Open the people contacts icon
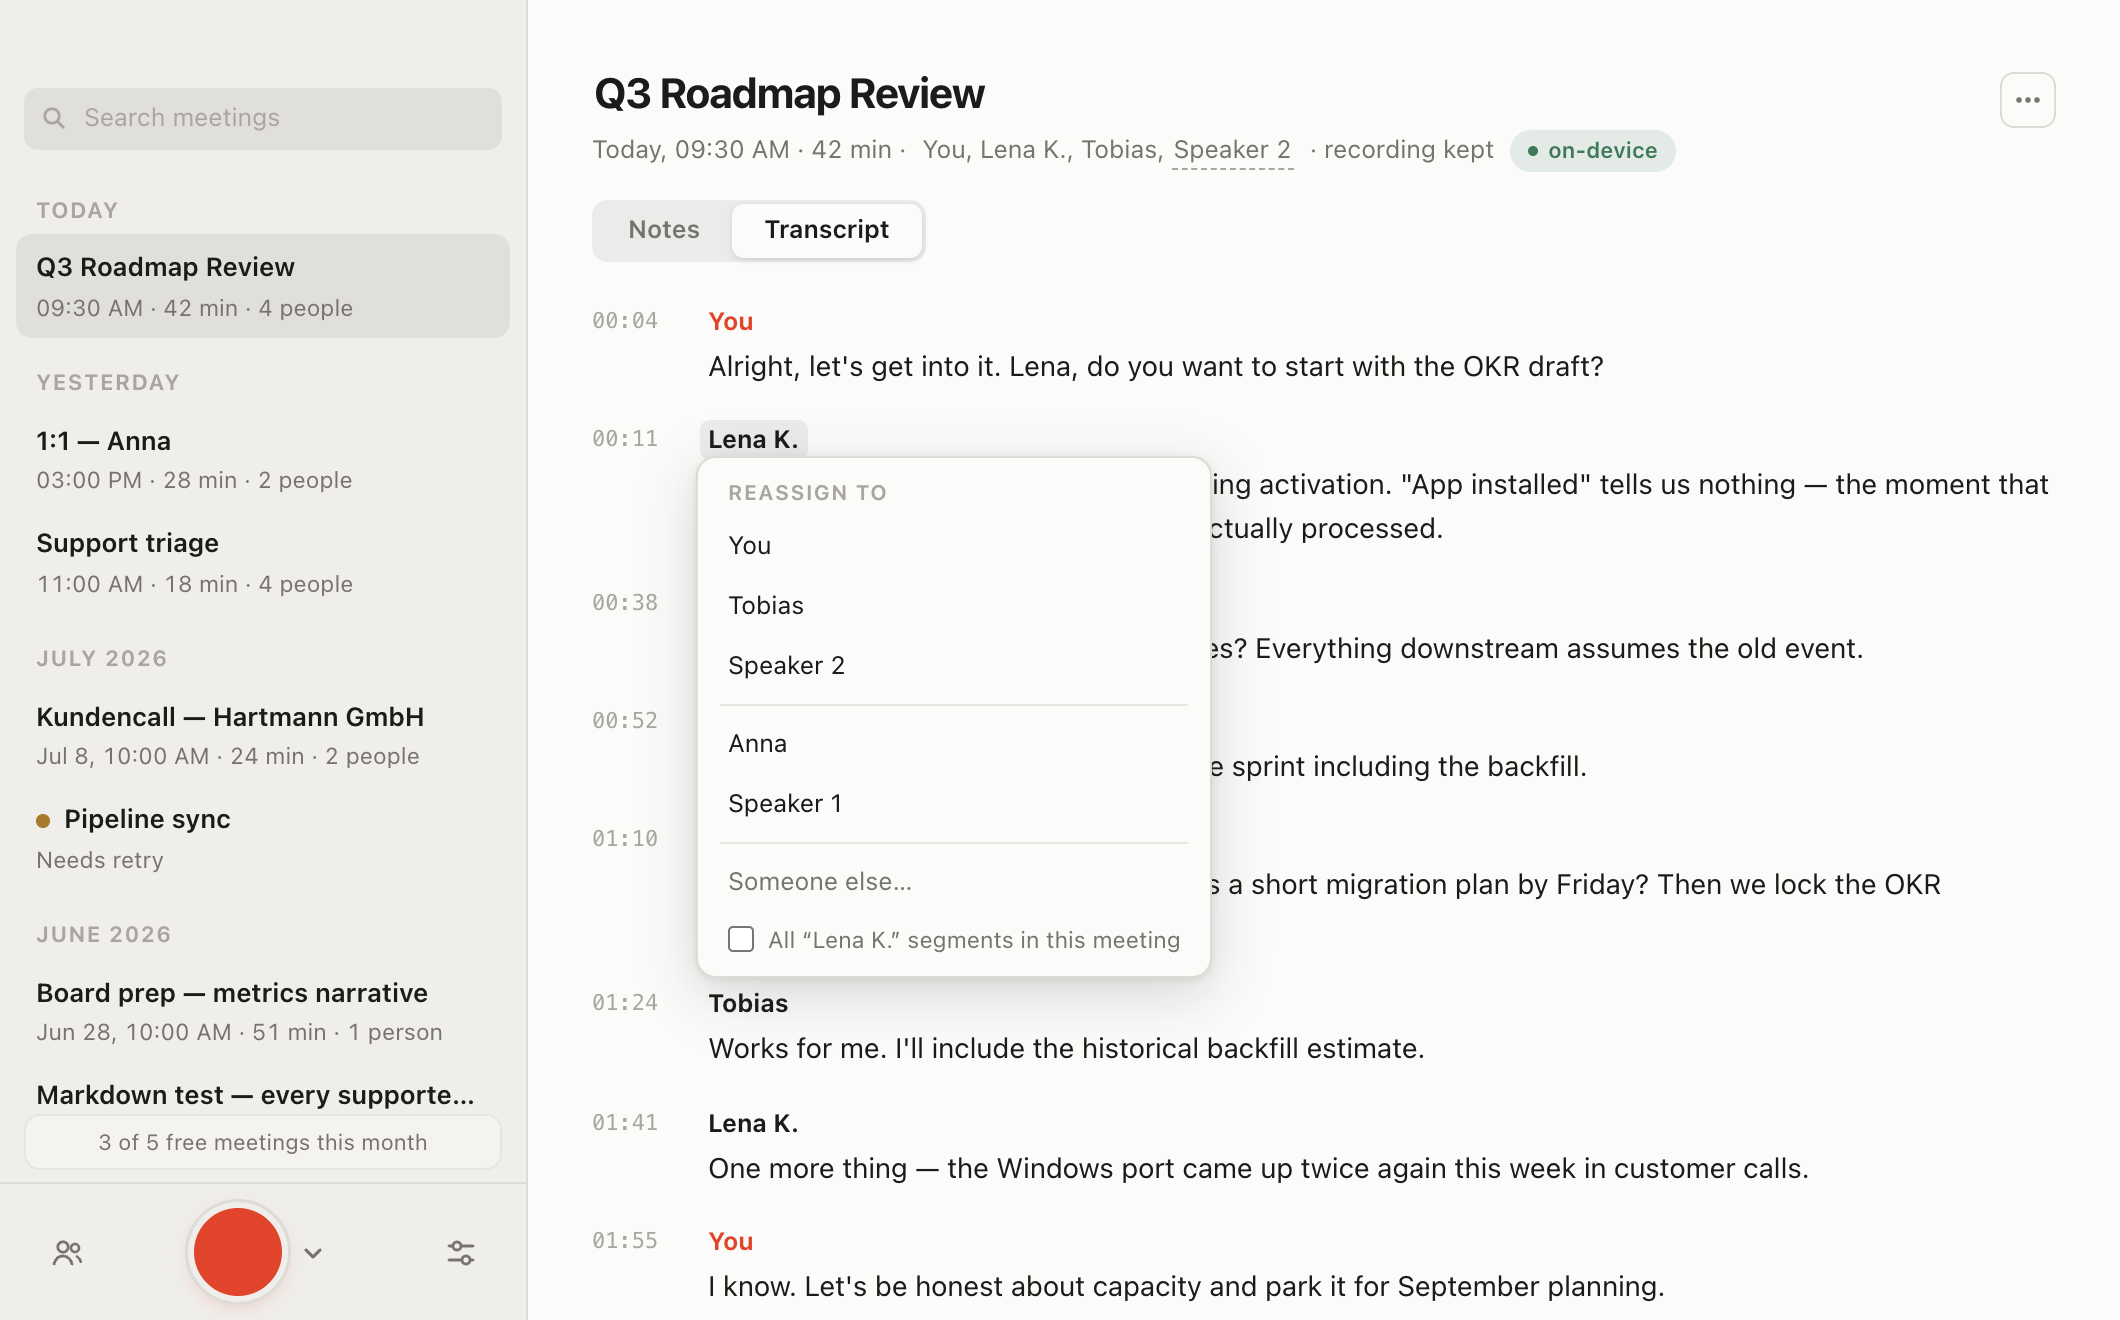The height and width of the screenshot is (1320, 2120). coord(67,1253)
